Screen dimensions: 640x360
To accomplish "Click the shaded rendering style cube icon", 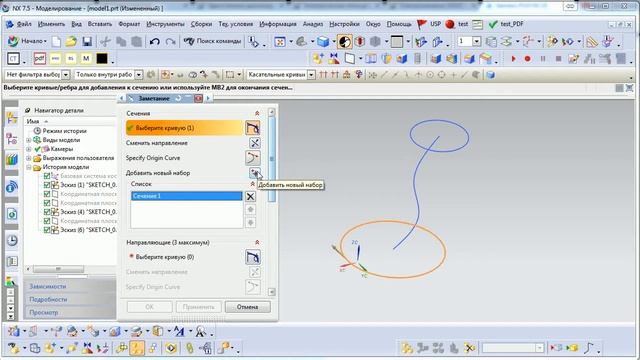I will point(323,41).
